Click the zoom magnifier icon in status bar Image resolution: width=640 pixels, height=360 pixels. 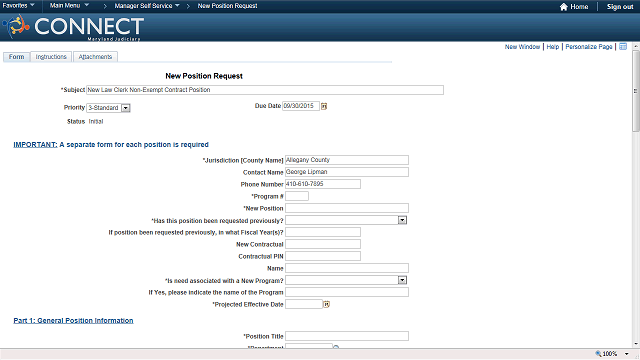pyautogui.click(x=598, y=354)
